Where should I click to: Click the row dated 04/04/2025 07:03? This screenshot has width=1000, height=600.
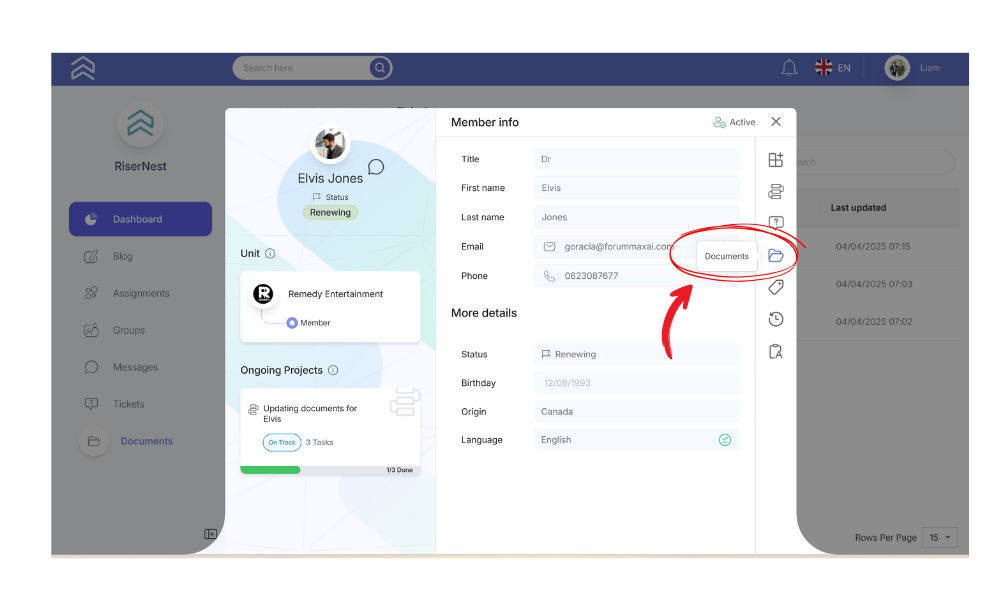[x=874, y=284]
